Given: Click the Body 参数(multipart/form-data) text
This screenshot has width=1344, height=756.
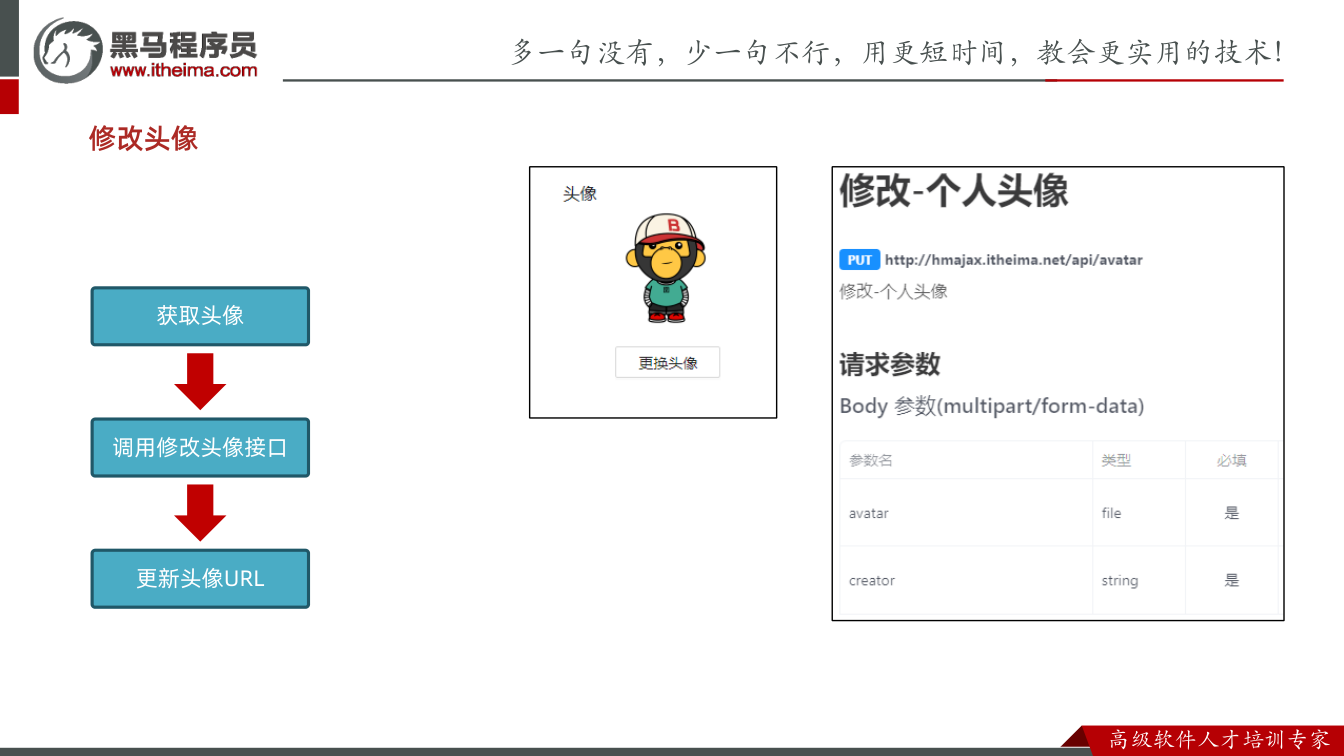Looking at the screenshot, I should 992,406.
